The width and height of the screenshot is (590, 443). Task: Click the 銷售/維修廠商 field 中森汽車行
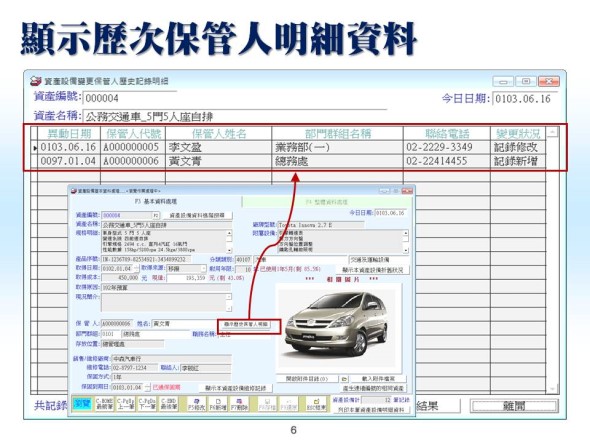pos(171,358)
